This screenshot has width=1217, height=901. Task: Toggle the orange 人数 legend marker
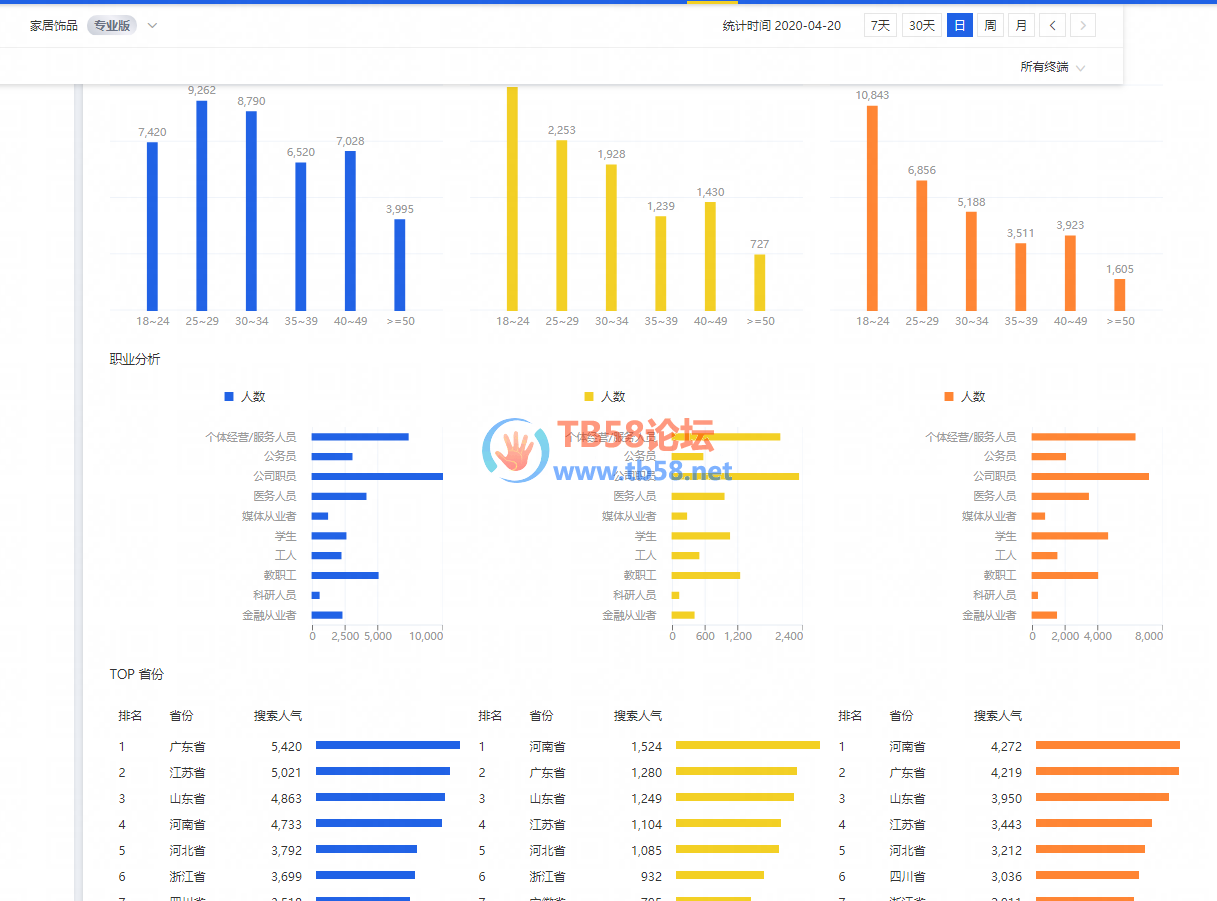pyautogui.click(x=949, y=397)
